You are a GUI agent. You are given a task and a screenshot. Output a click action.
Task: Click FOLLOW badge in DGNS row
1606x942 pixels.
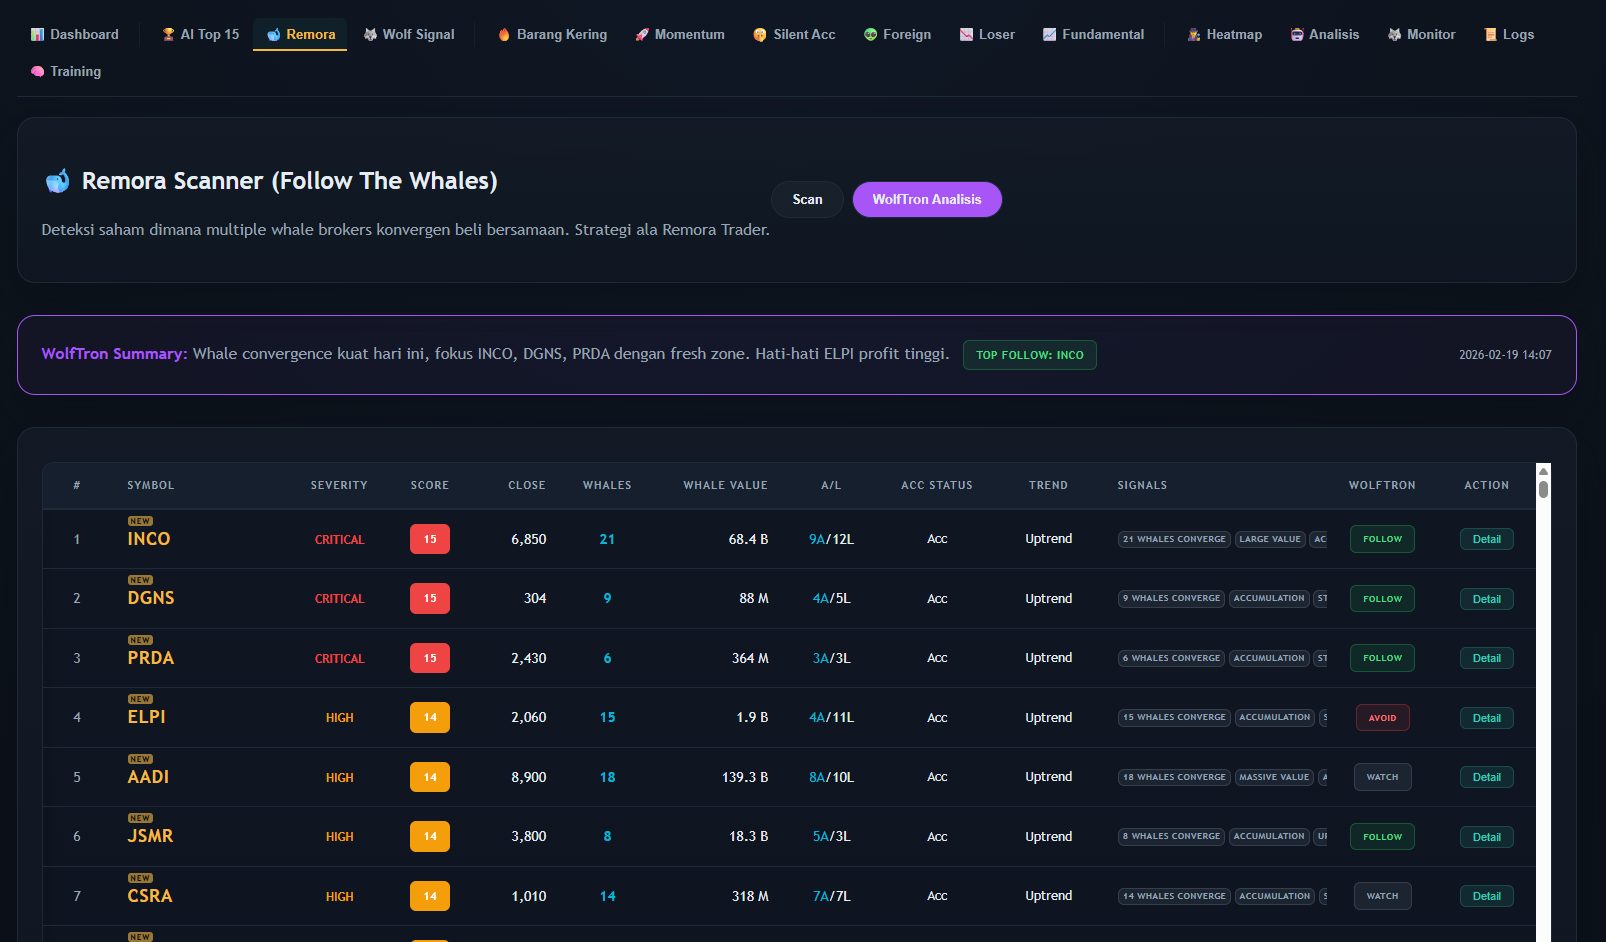coord(1382,599)
